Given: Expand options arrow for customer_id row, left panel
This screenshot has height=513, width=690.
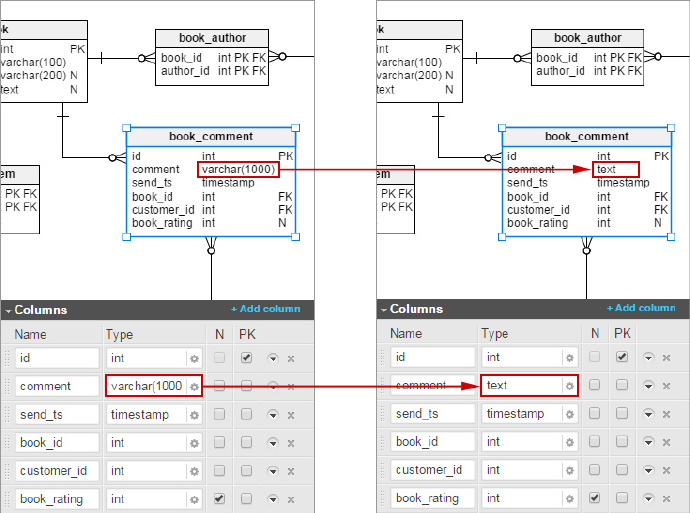Looking at the screenshot, I should click(273, 471).
